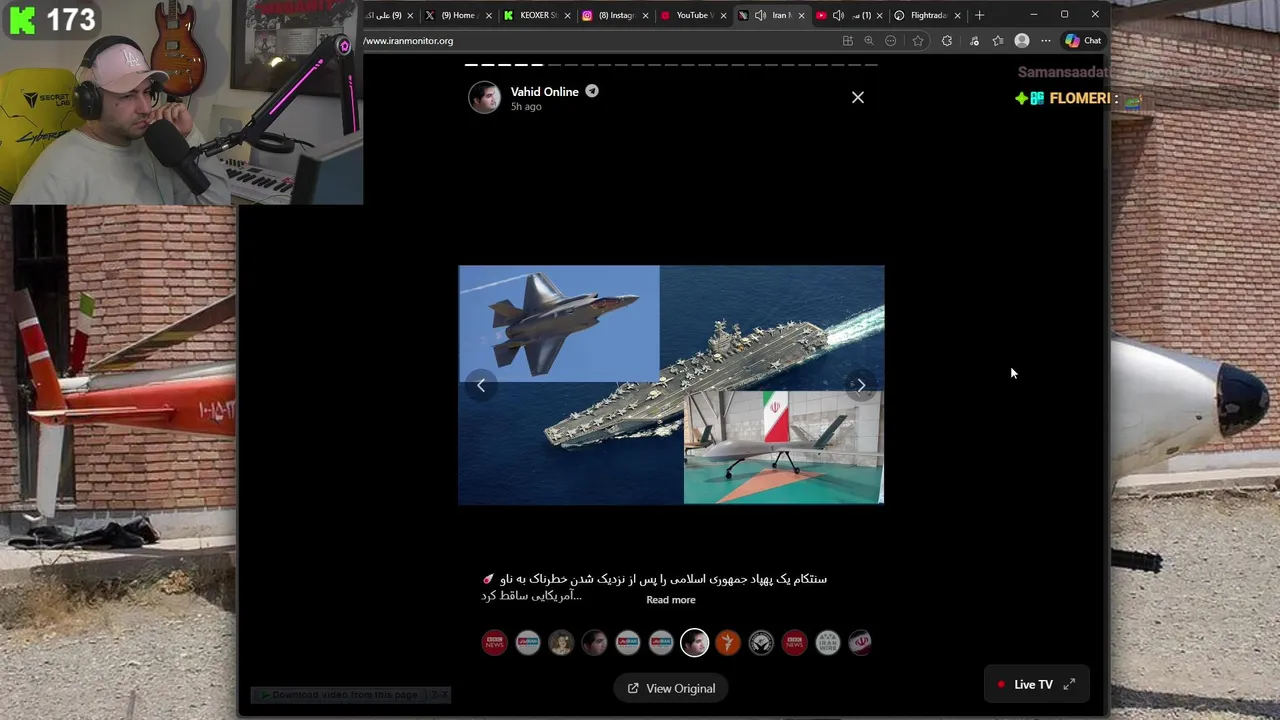
Task: Close the Vahid Online story viewer
Action: 858,97
